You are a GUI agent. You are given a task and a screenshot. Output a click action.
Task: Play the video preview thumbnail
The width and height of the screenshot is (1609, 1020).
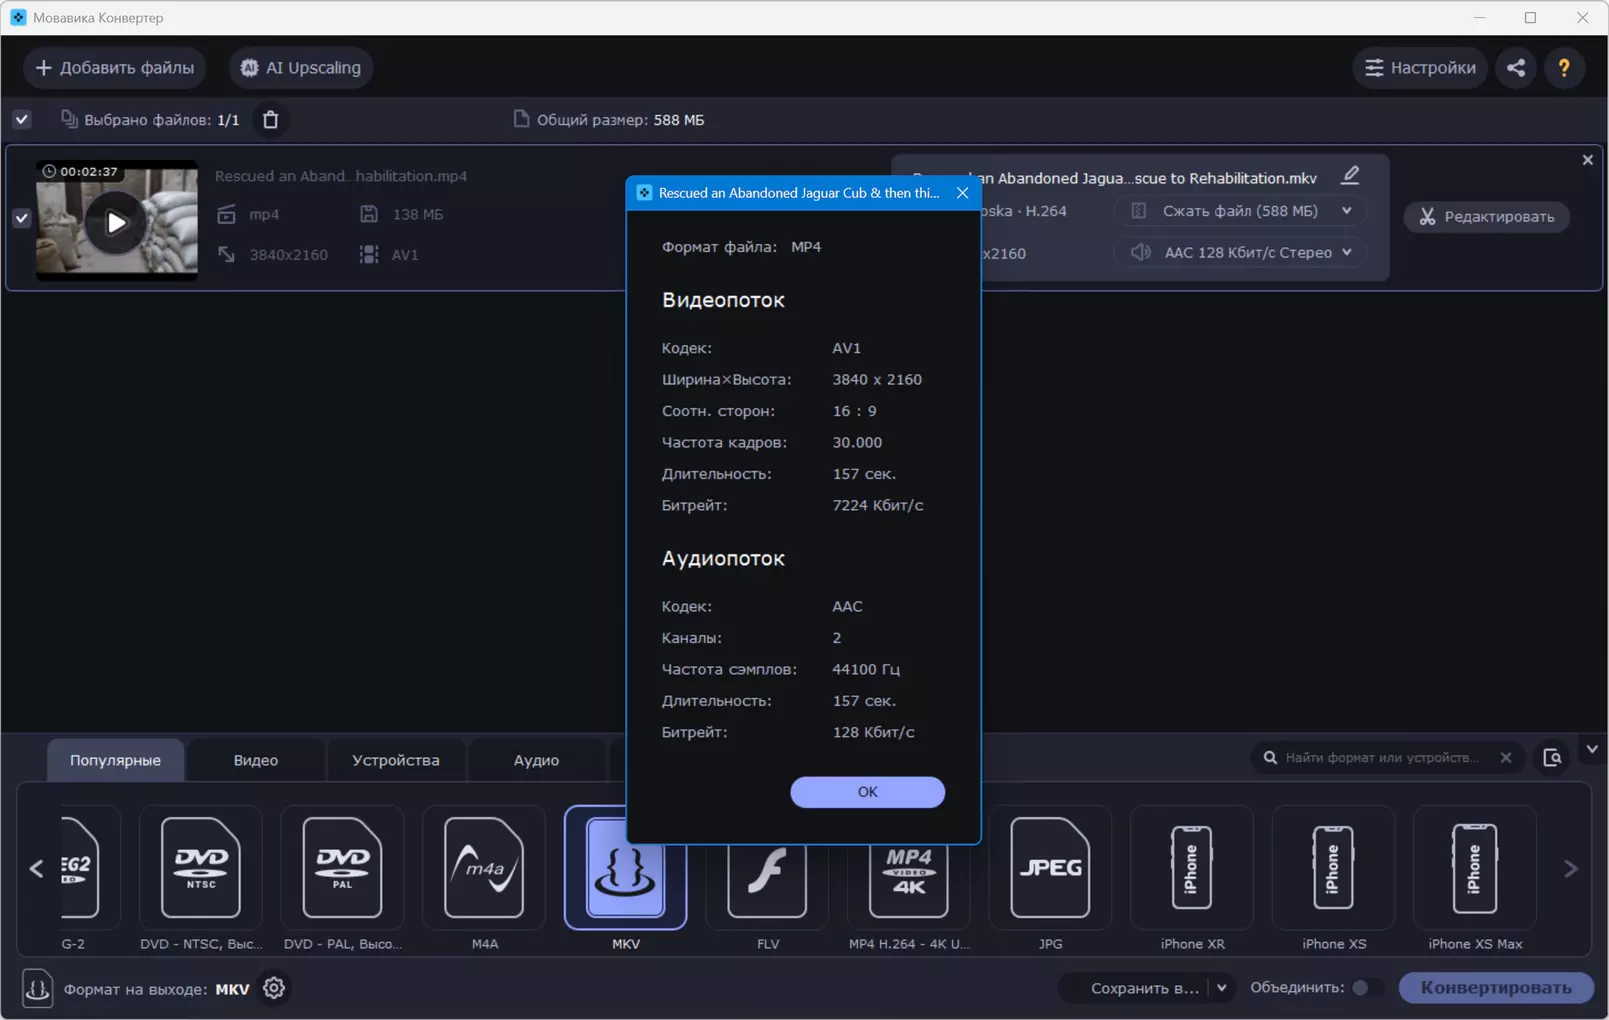click(x=116, y=222)
